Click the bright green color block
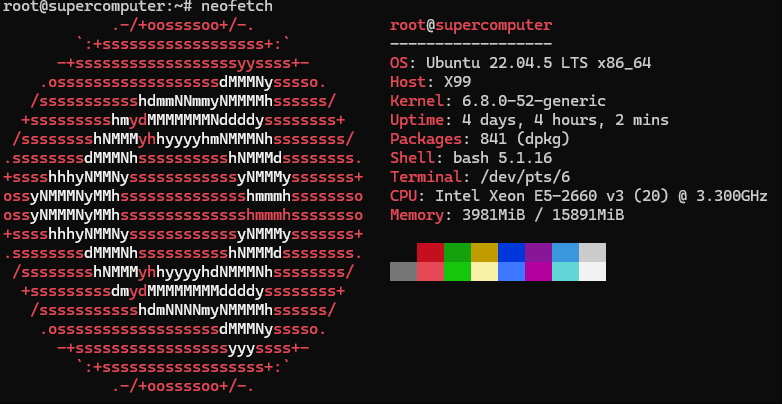This screenshot has width=782, height=404. tap(457, 271)
